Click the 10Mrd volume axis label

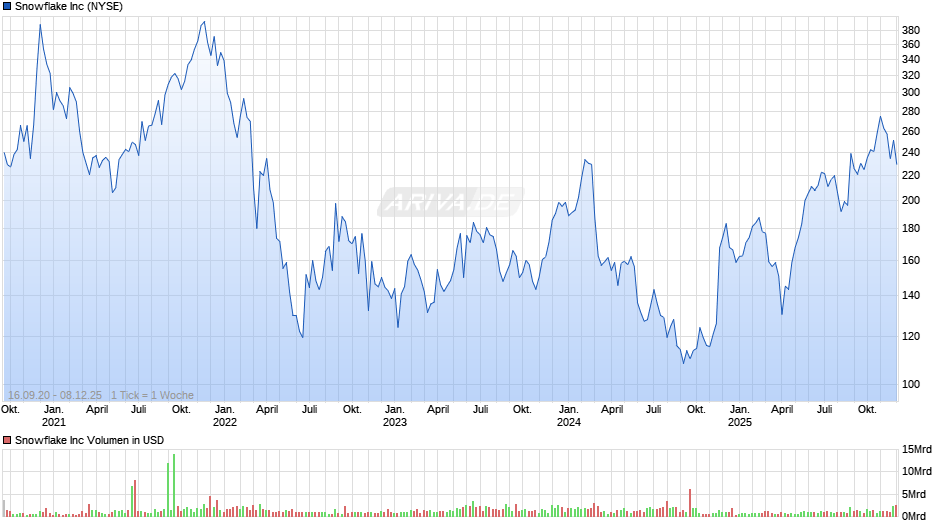point(917,471)
